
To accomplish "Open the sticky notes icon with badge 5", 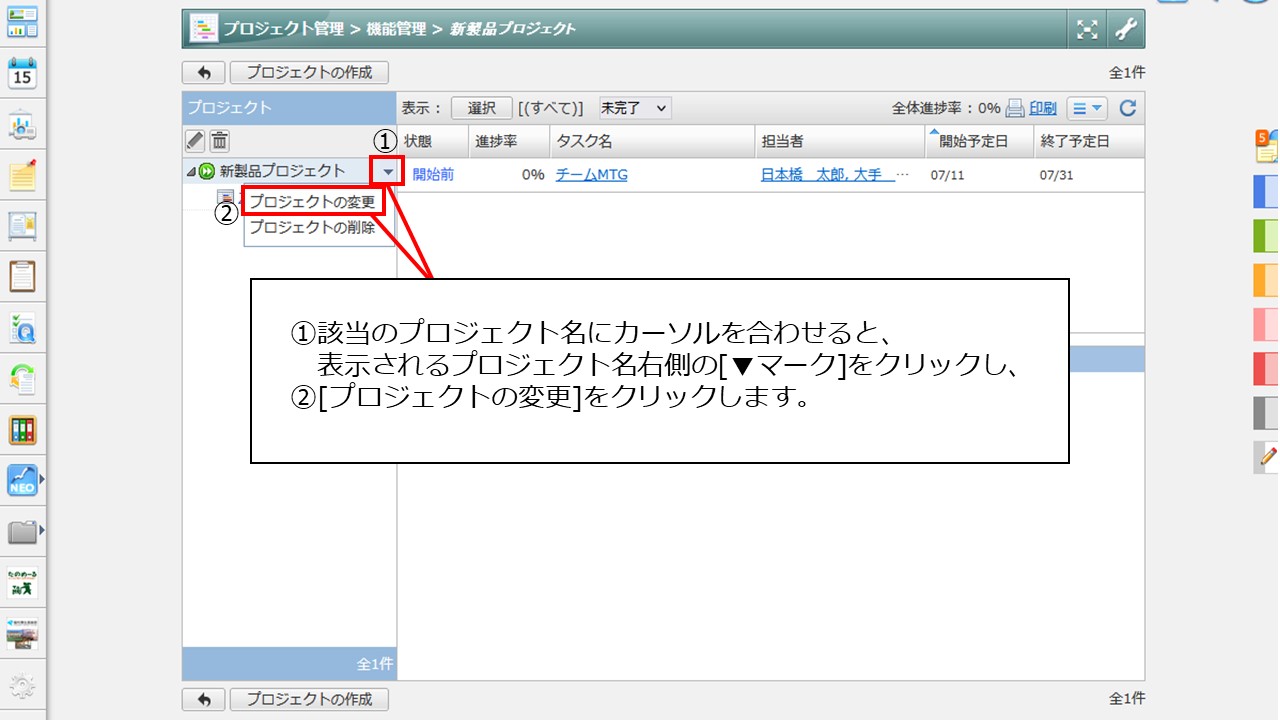I will (x=1267, y=146).
